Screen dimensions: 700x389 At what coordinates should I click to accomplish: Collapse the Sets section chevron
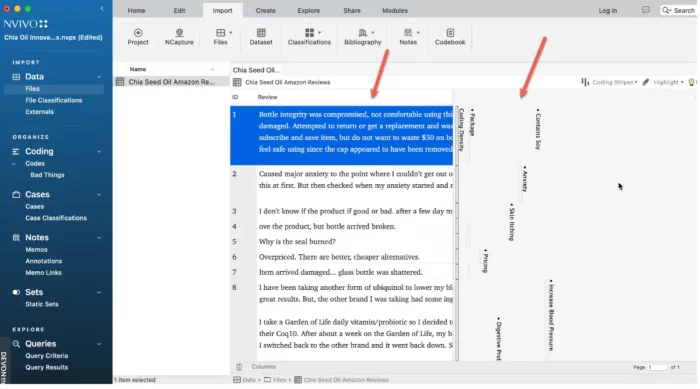click(x=99, y=293)
